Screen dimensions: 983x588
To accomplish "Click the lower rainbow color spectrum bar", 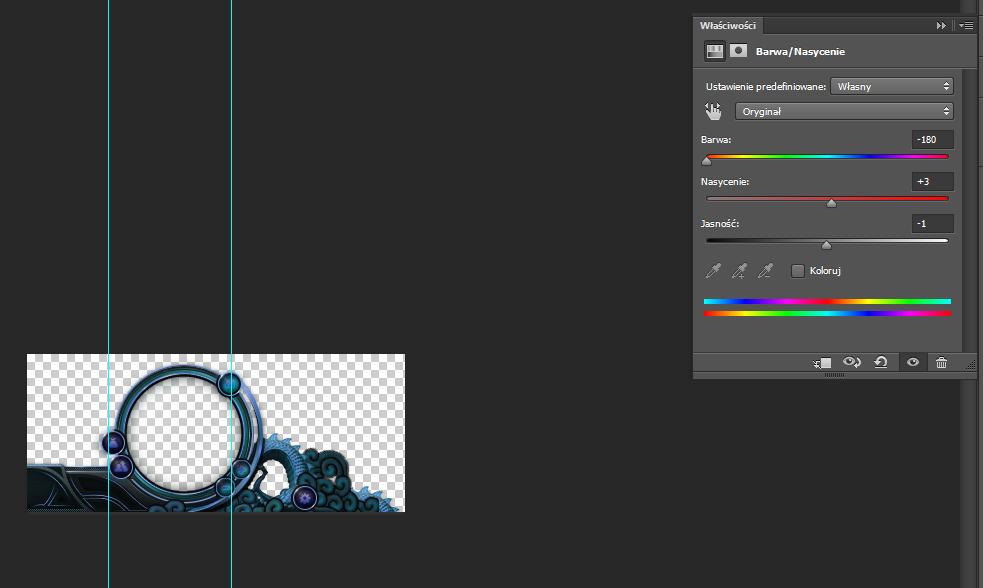I will point(827,313).
